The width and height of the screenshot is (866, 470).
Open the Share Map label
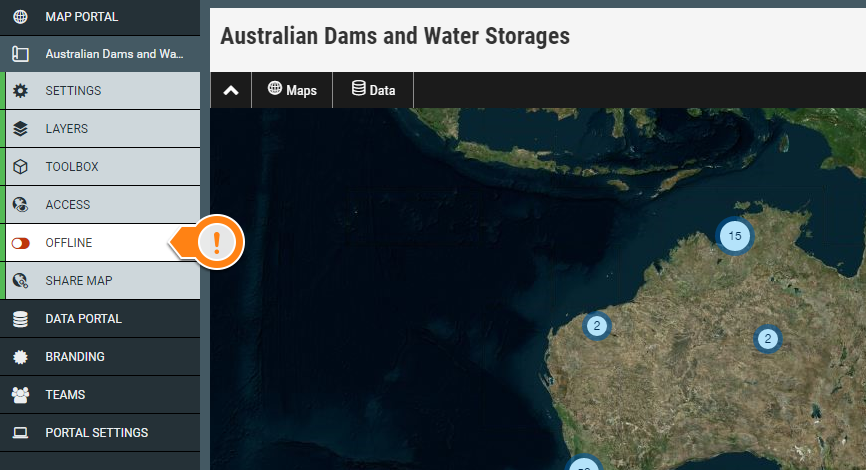click(x=79, y=281)
